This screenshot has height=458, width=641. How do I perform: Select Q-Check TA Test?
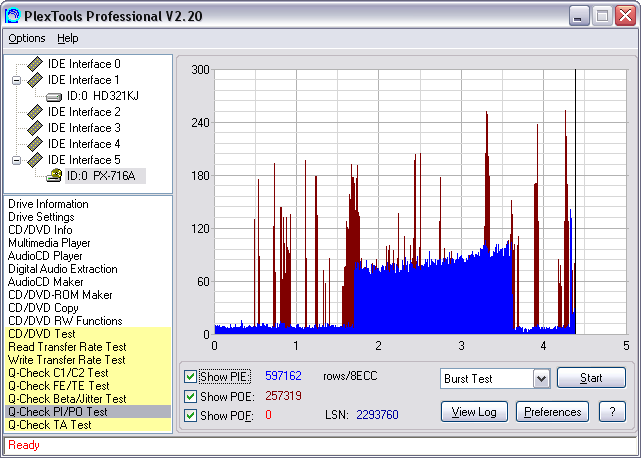pos(88,425)
